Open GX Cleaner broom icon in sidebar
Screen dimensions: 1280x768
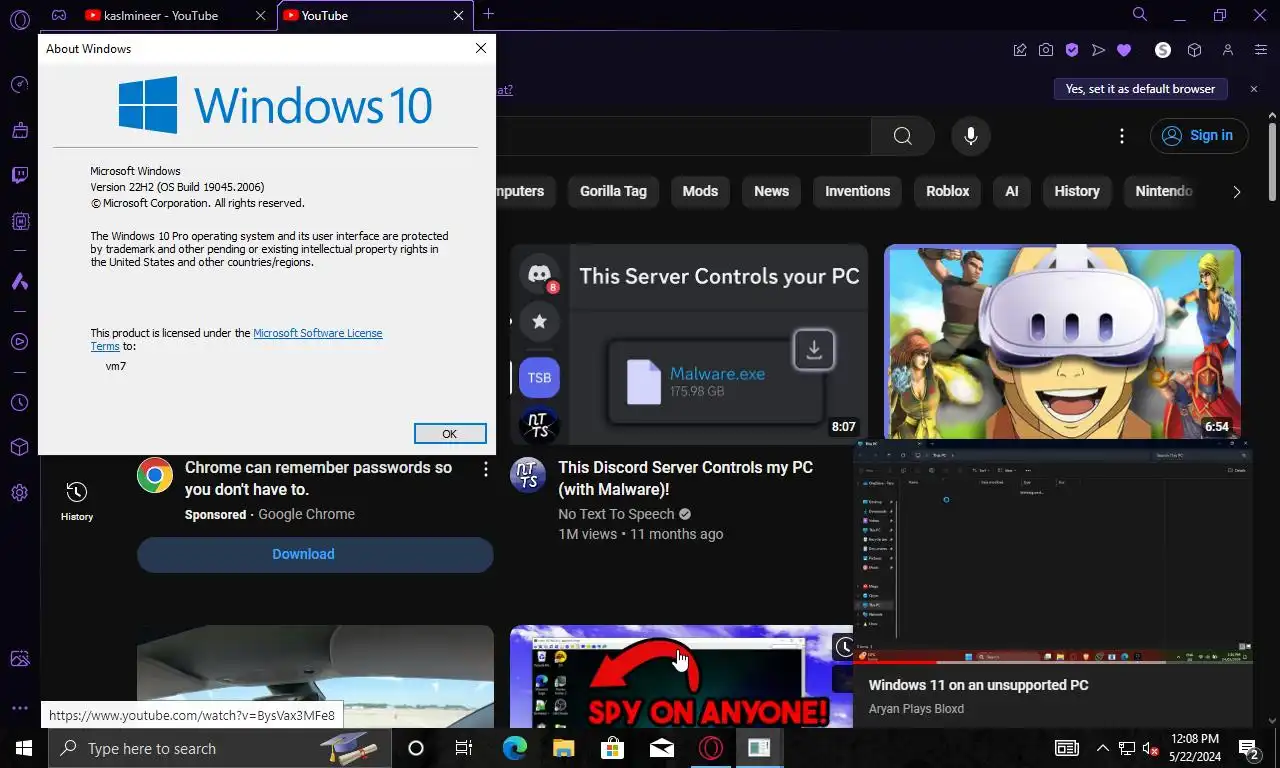(x=19, y=130)
